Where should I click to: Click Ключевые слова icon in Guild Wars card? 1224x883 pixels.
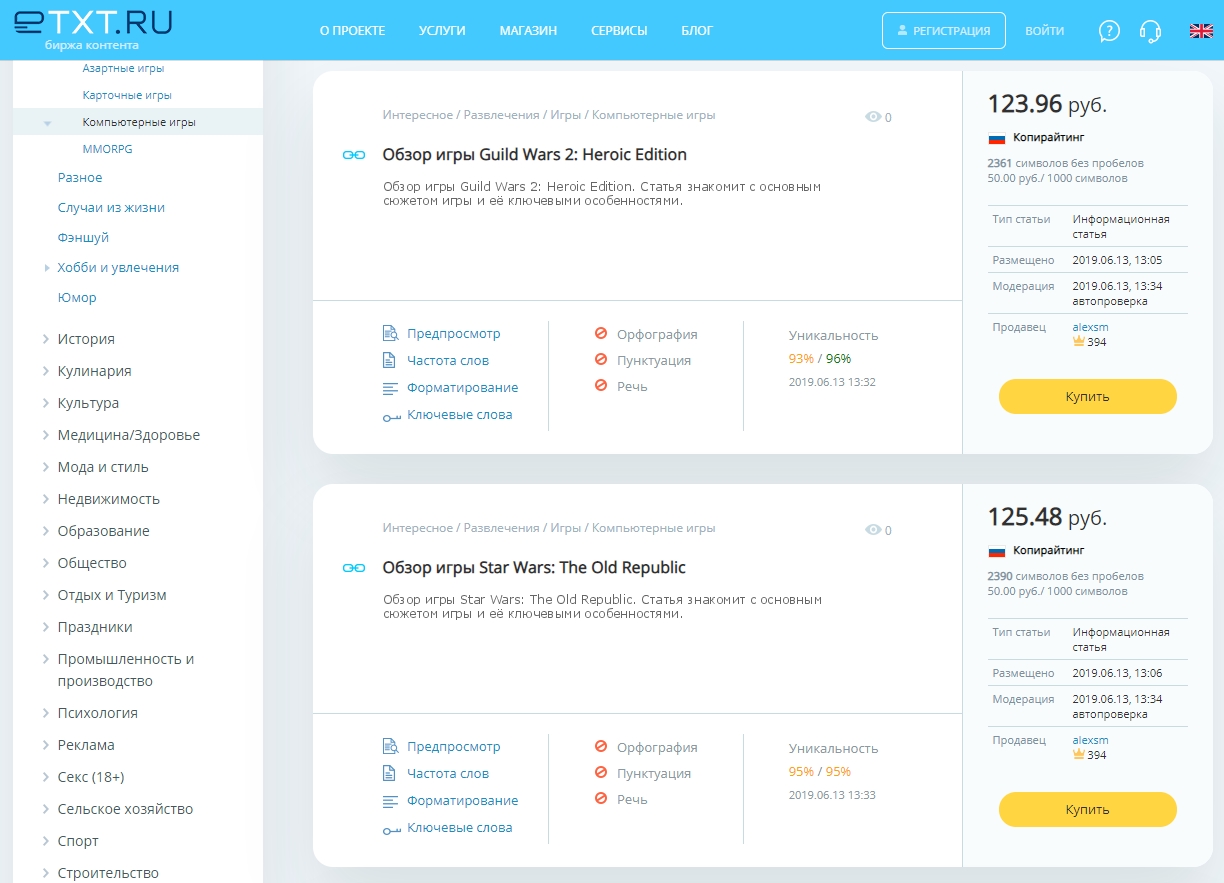click(391, 416)
